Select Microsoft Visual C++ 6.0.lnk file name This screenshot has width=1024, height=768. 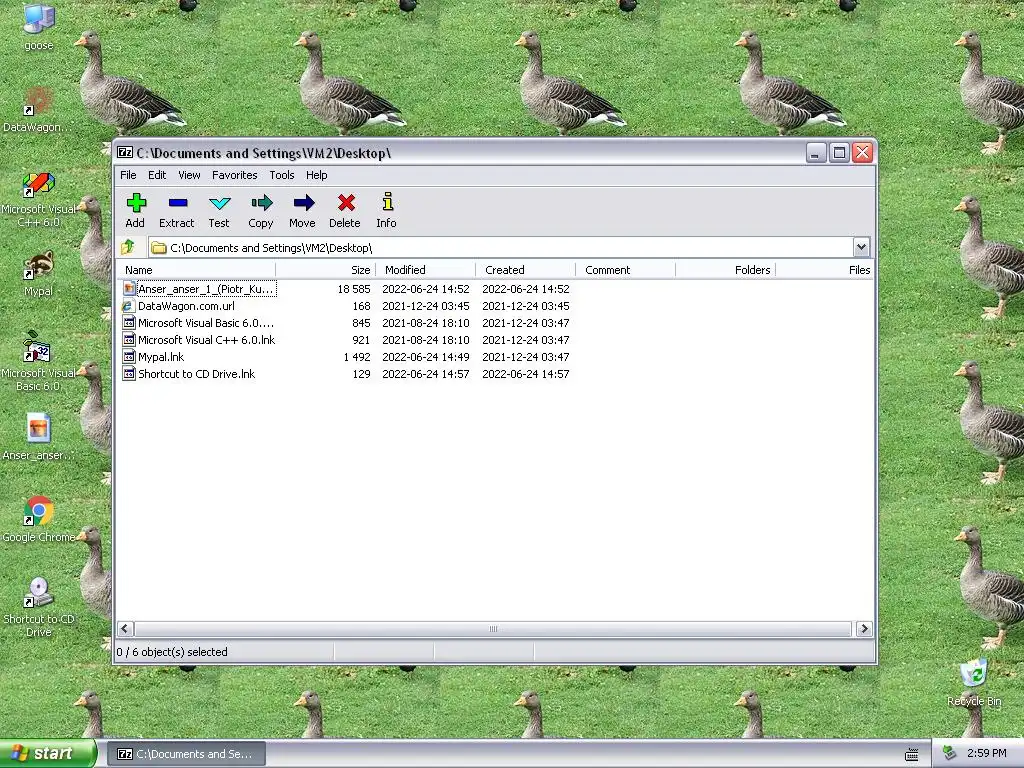(206, 340)
